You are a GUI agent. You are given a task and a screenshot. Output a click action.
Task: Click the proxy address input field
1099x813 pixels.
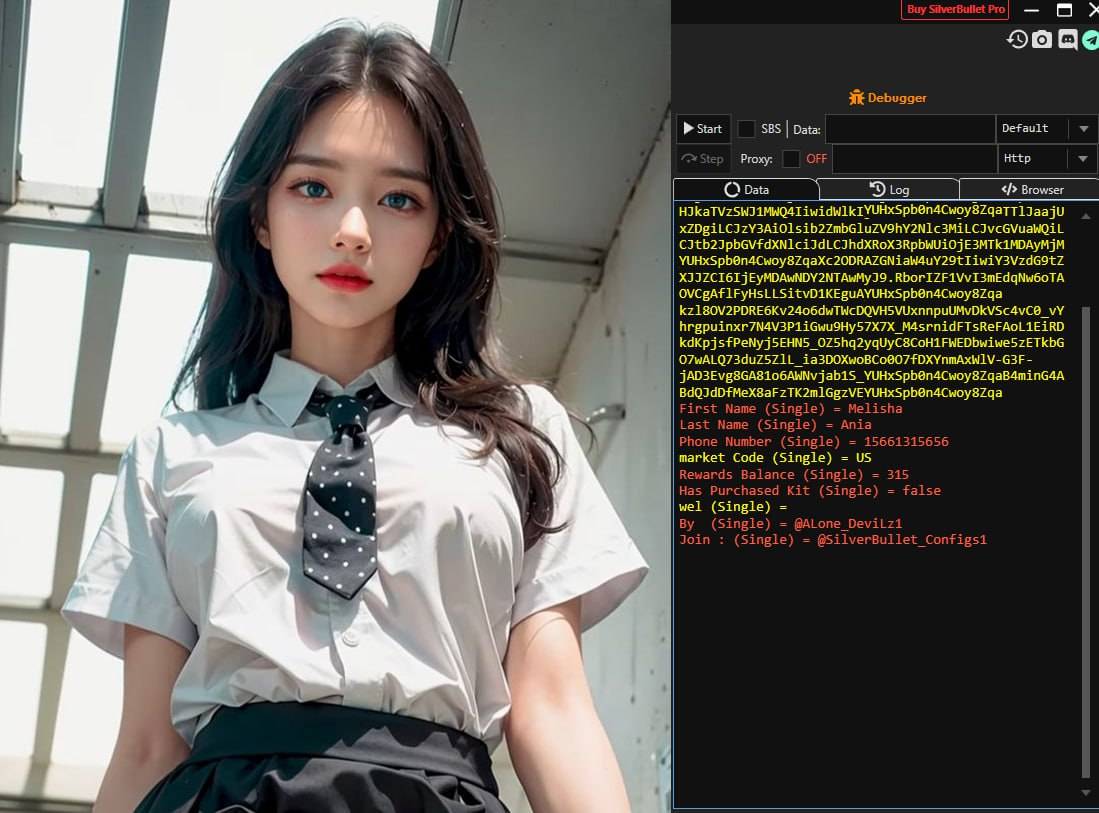coord(914,159)
